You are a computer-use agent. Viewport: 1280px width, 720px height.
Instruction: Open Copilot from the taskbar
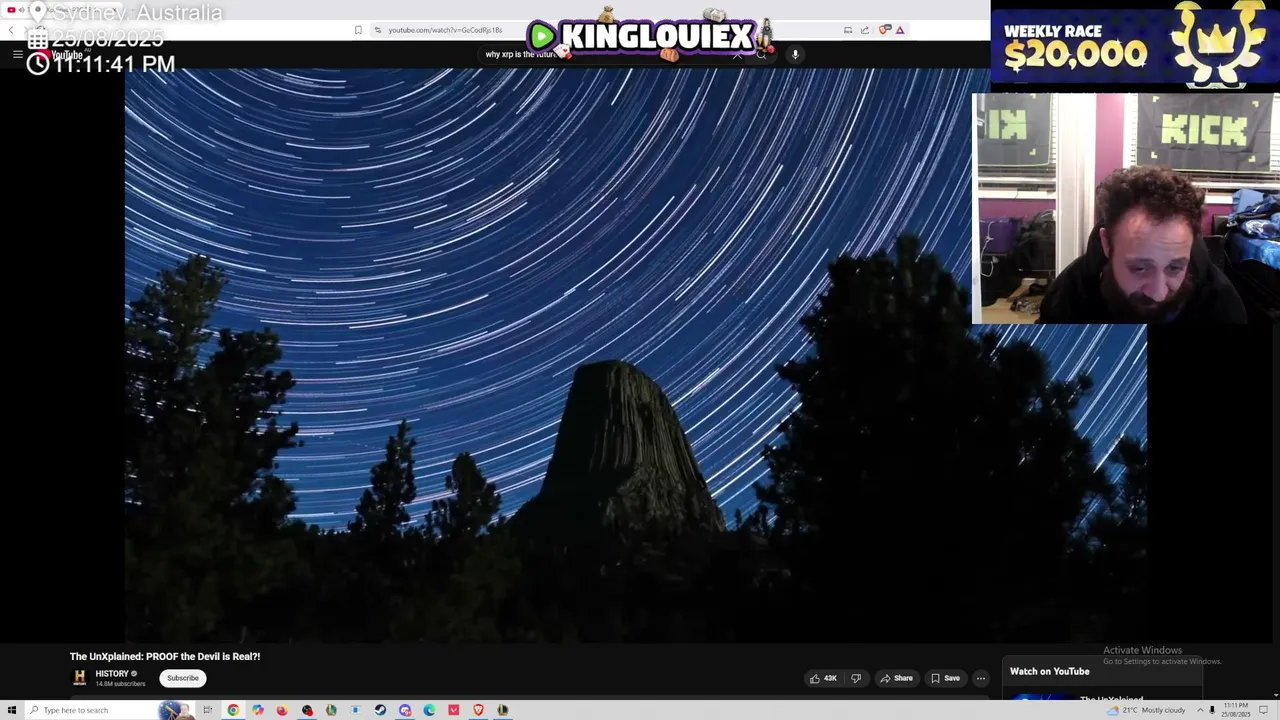[x=257, y=710]
